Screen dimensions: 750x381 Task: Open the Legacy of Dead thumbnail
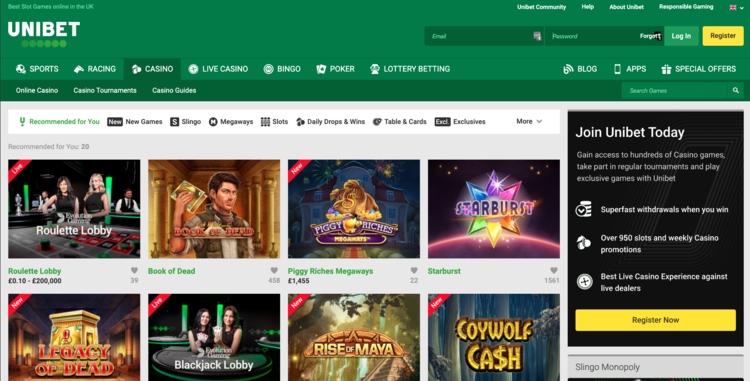coord(74,337)
